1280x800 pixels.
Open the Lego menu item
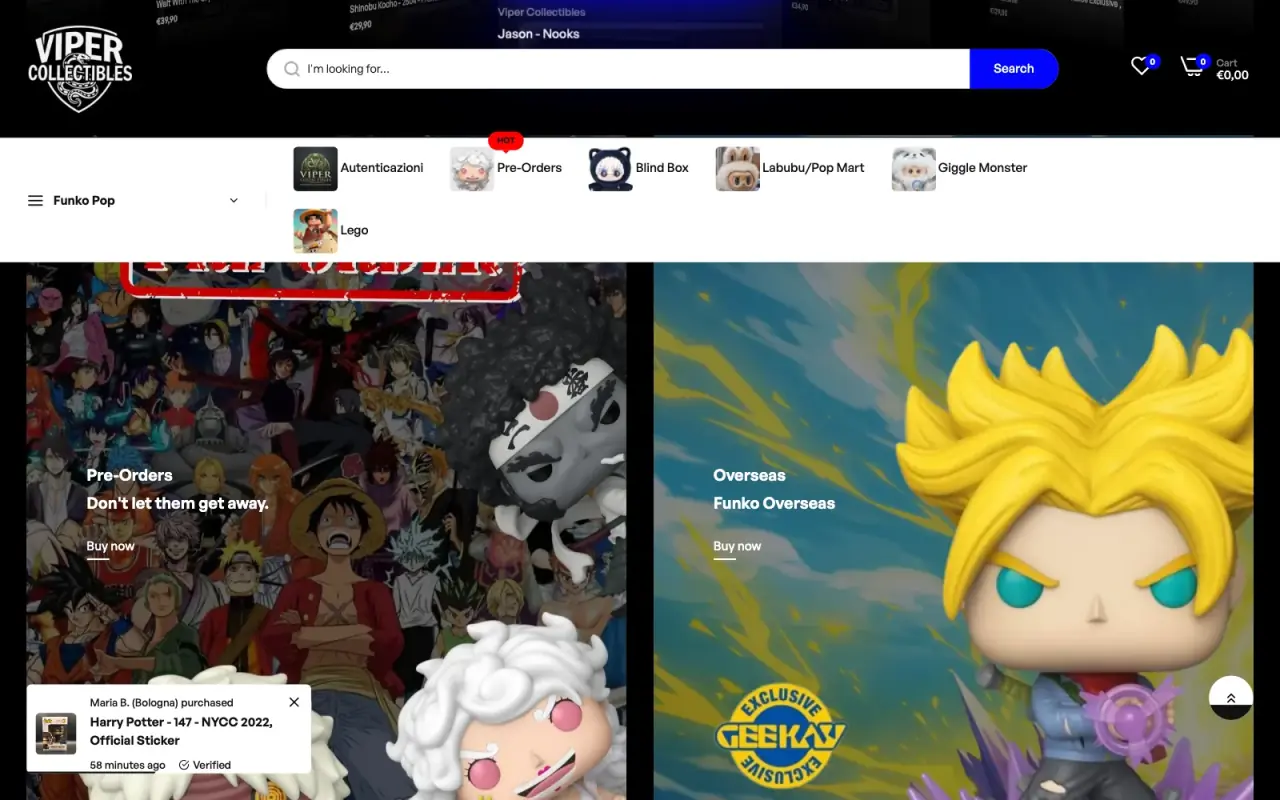(354, 230)
